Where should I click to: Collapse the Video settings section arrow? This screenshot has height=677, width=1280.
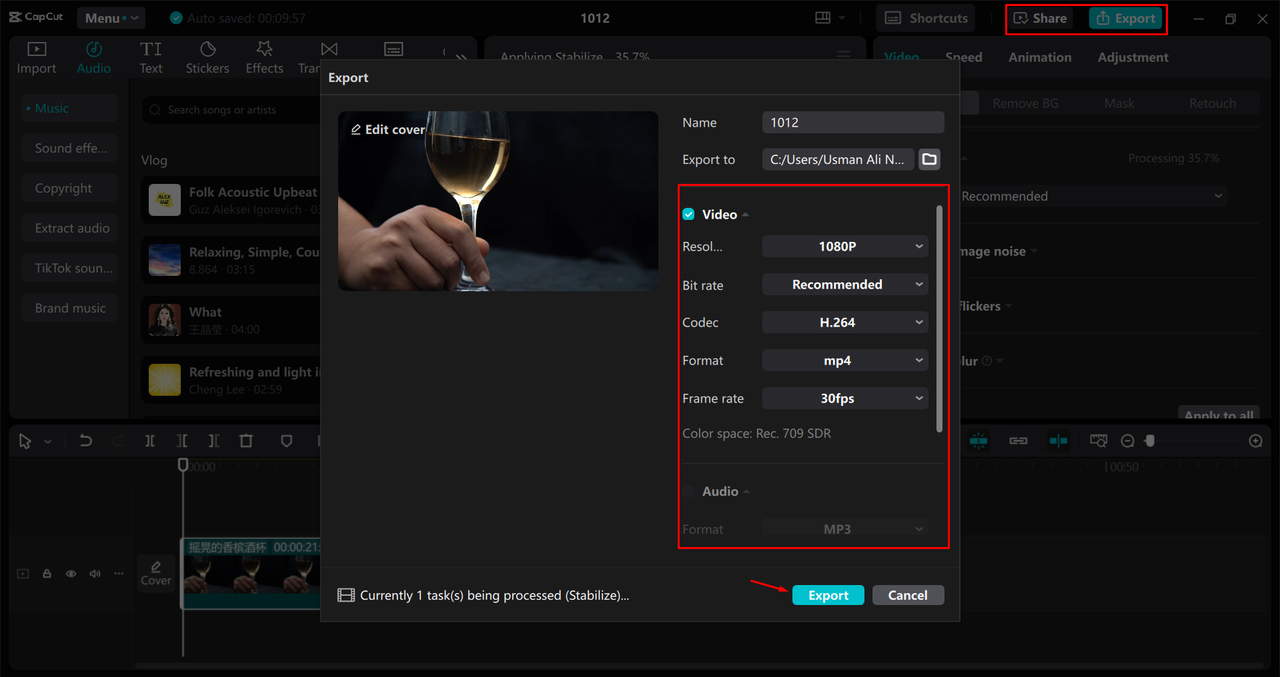point(745,215)
